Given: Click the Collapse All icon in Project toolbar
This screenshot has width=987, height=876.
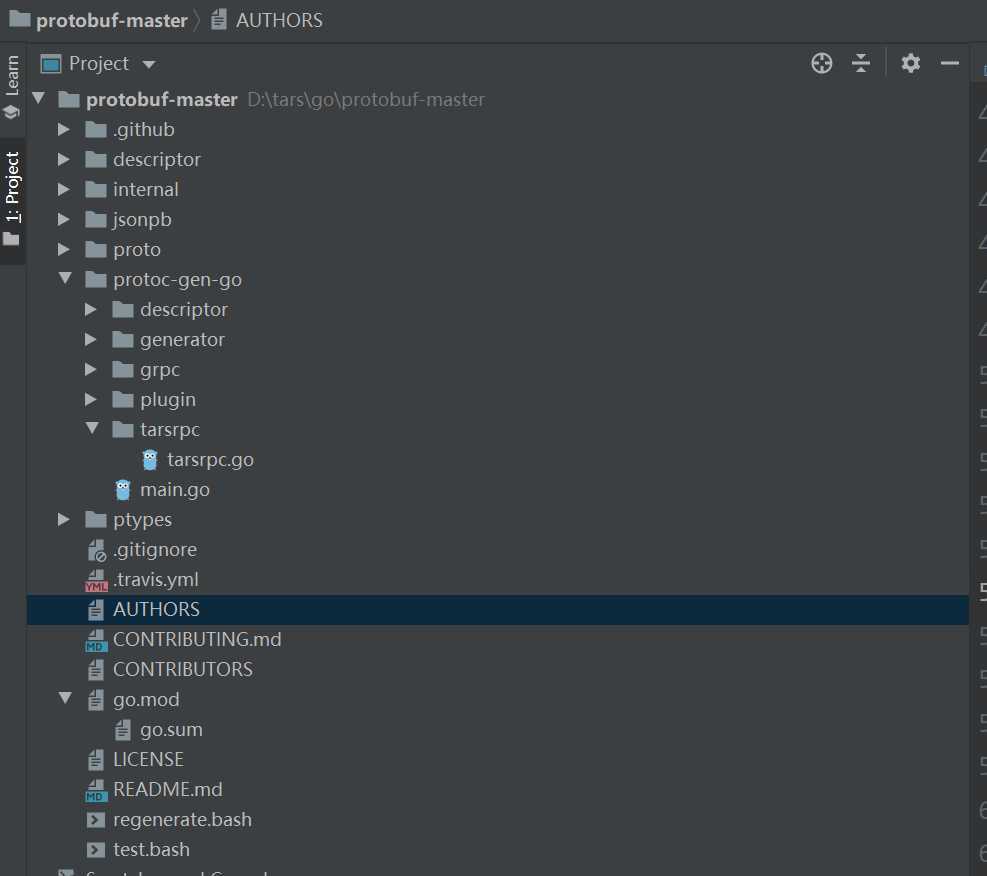Looking at the screenshot, I should (x=860, y=64).
